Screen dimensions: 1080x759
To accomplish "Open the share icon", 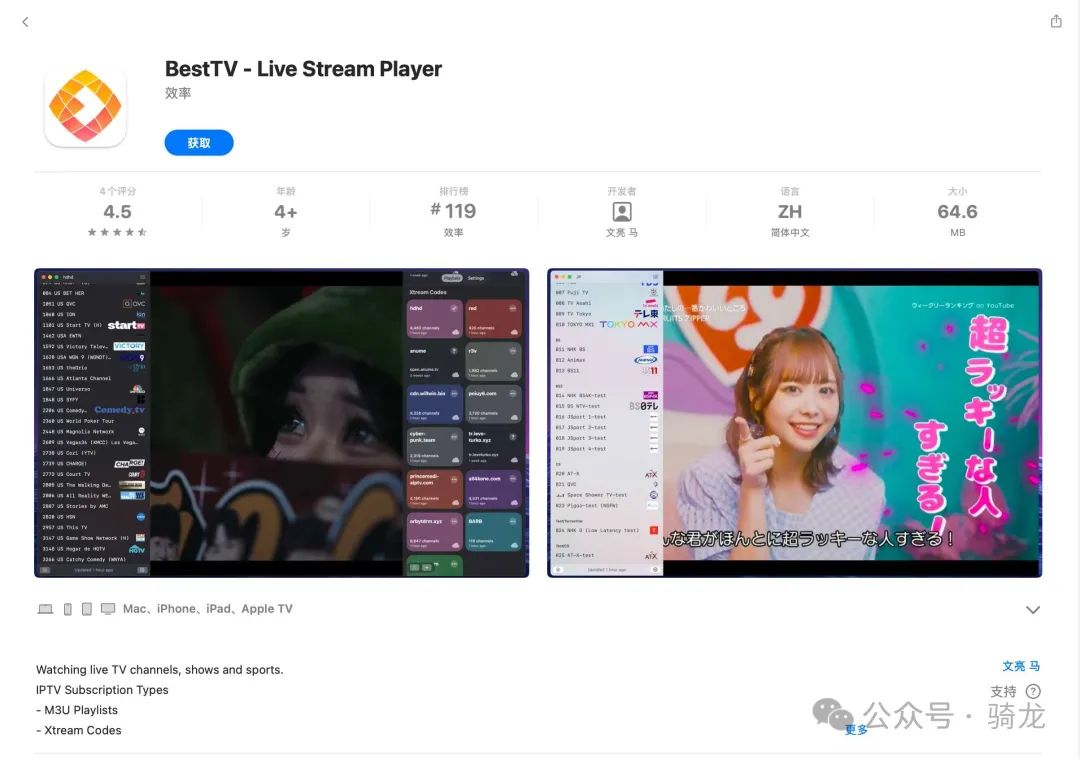I will (1055, 21).
